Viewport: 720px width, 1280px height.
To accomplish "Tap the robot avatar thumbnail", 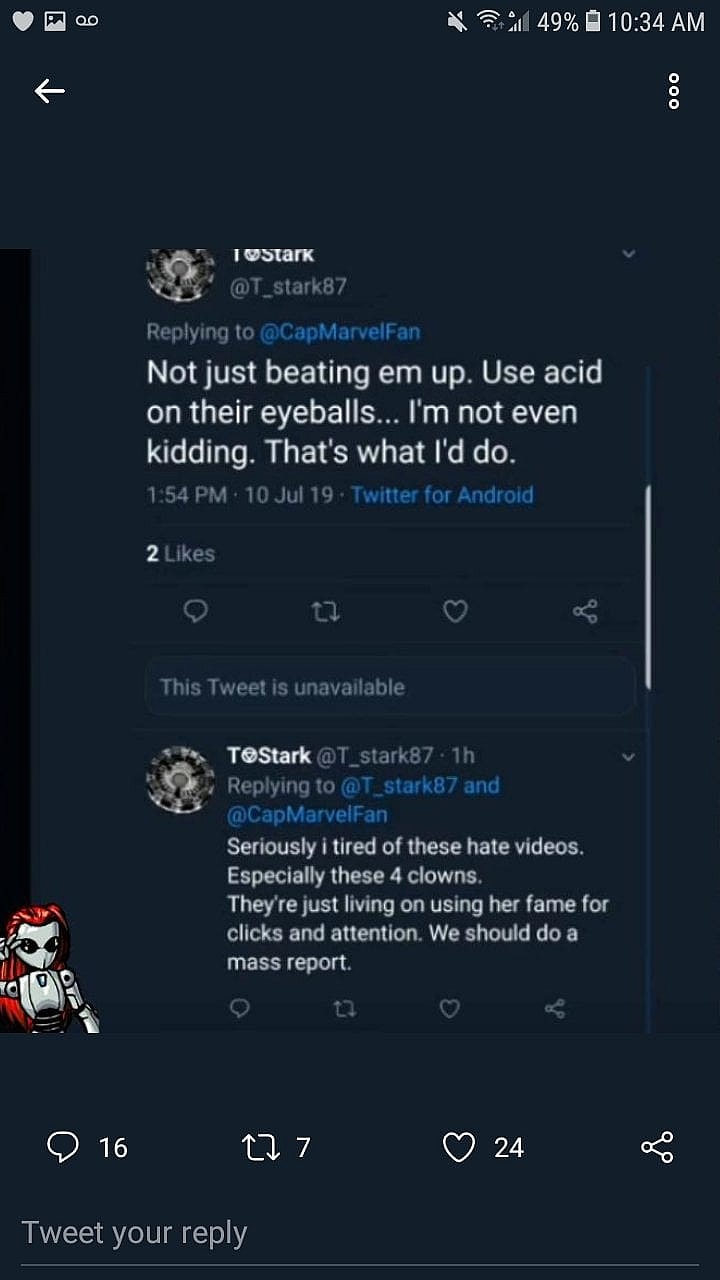I will [x=47, y=968].
